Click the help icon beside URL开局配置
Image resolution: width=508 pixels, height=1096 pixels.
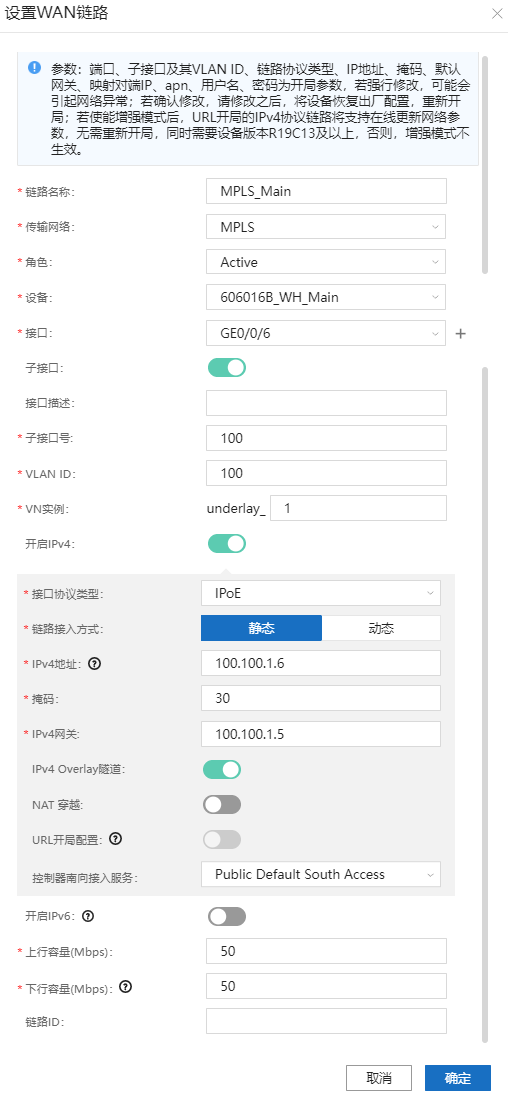pyautogui.click(x=116, y=838)
